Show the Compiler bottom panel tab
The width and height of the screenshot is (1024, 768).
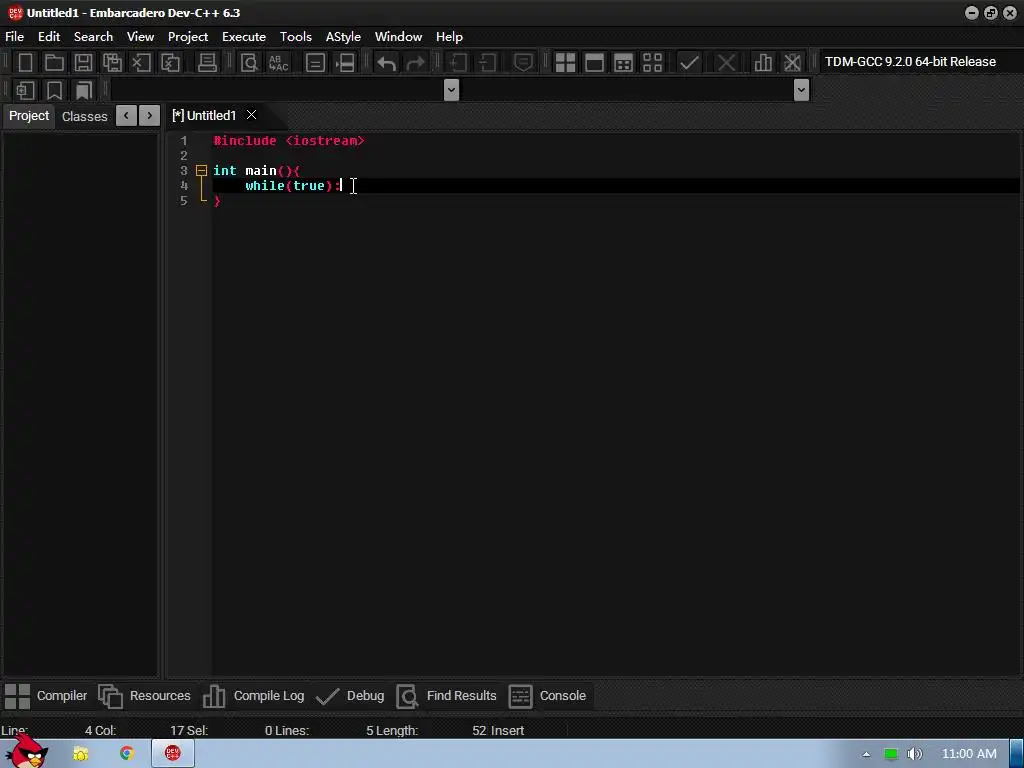[x=46, y=696]
